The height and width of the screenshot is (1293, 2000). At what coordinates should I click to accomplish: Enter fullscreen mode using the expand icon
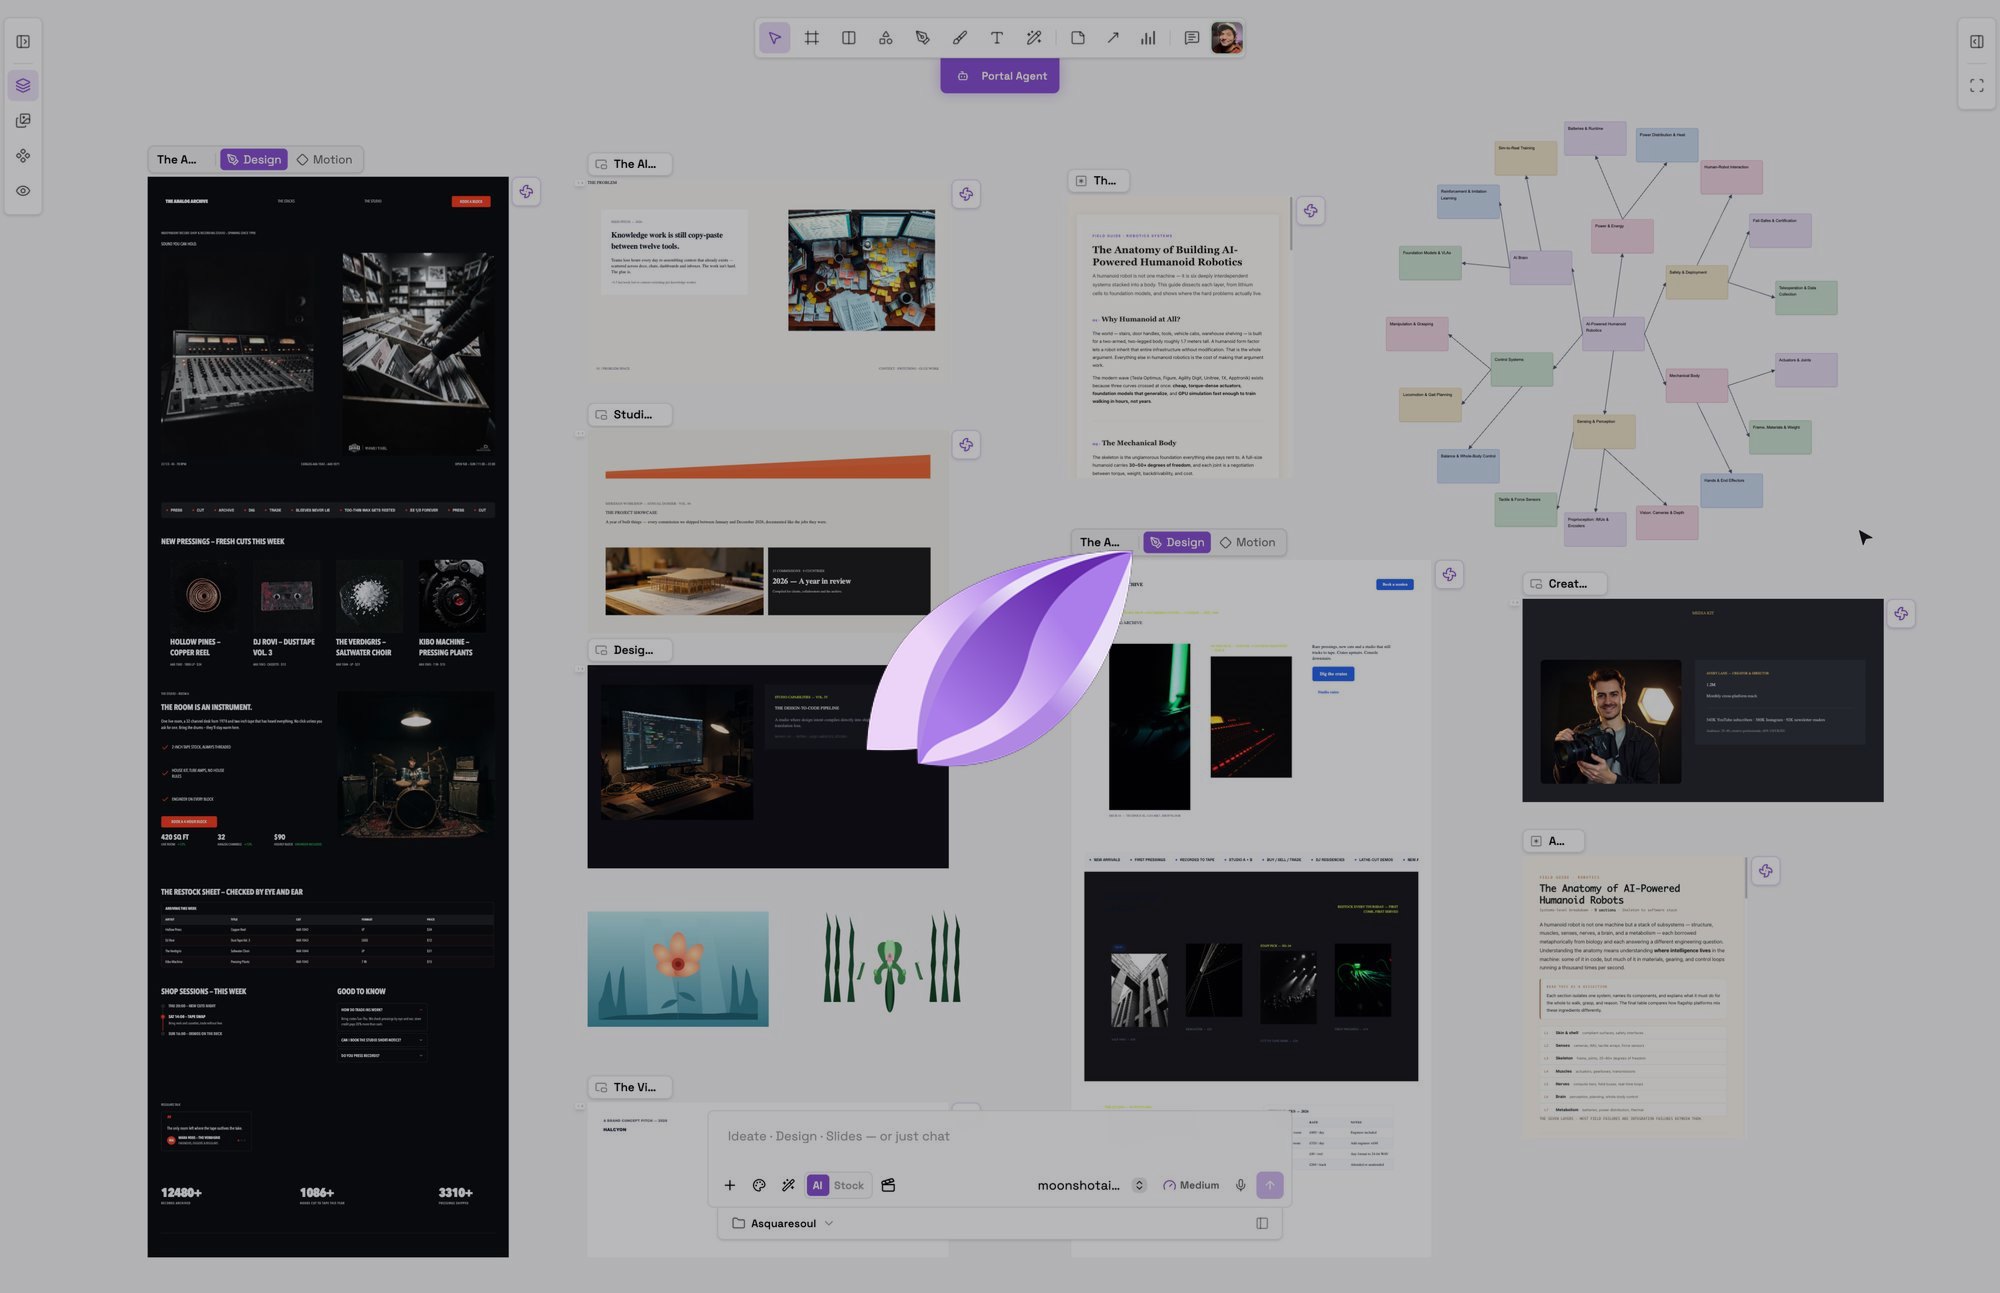coord(1977,86)
